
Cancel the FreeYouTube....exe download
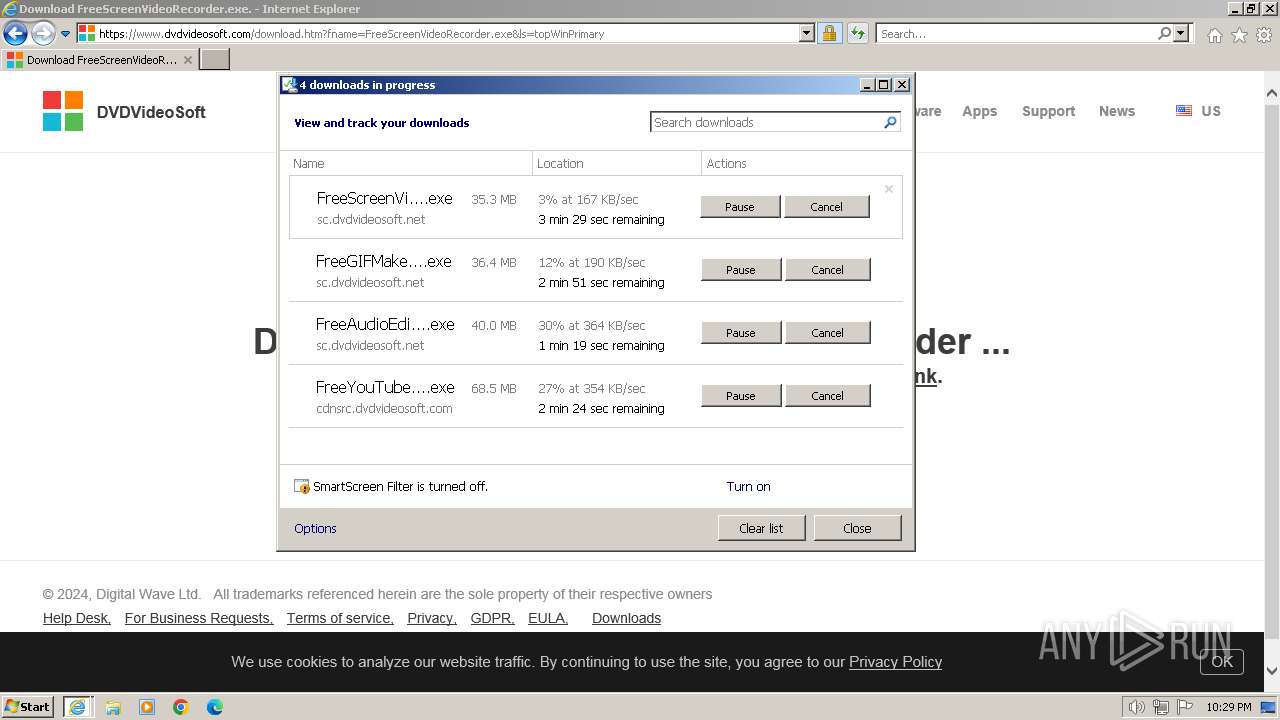coord(827,396)
